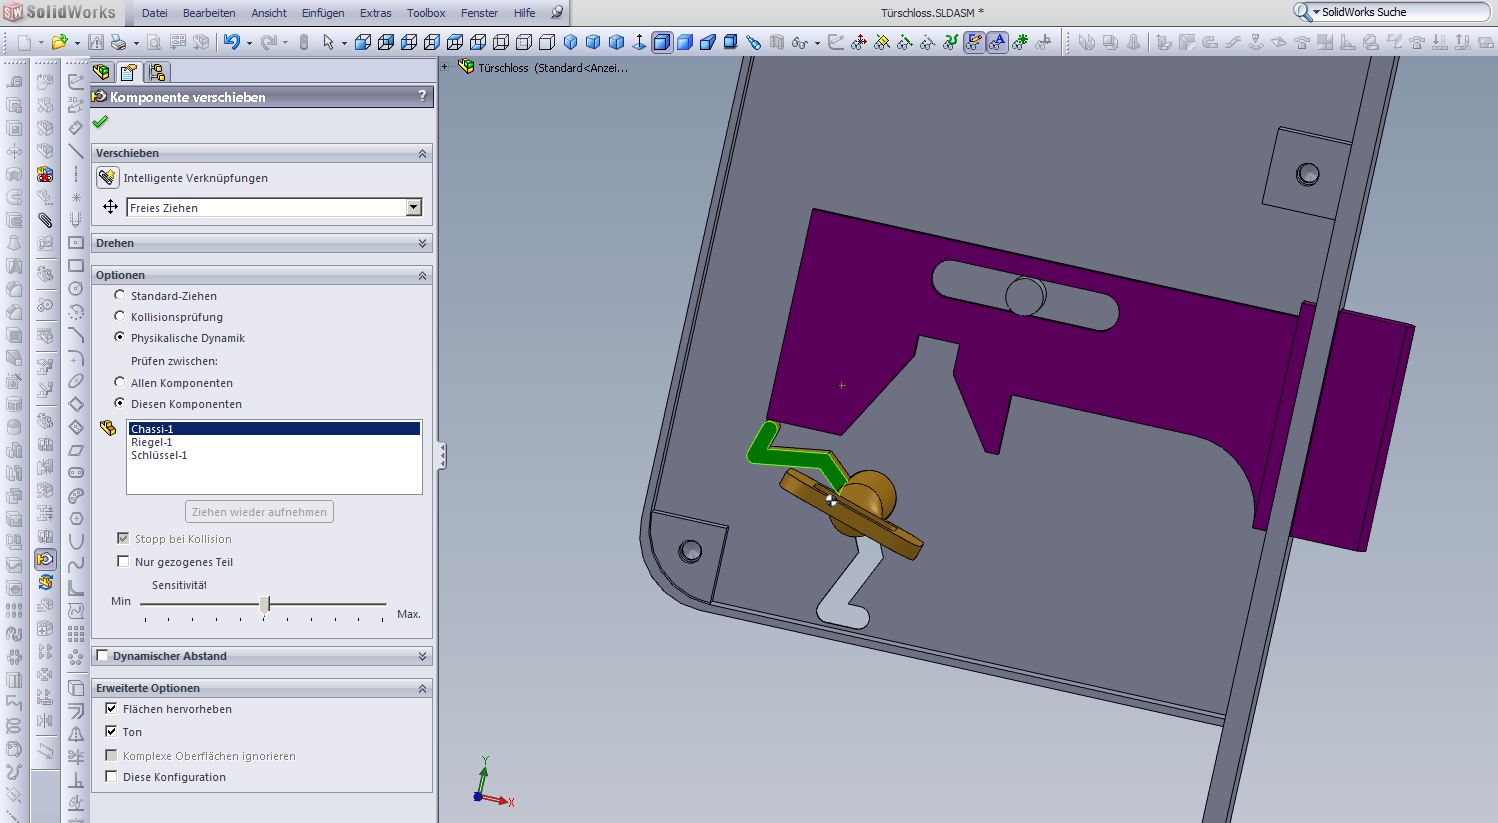The width and height of the screenshot is (1498, 823).
Task: Uncheck the Ton sound checkbox
Action: [111, 731]
